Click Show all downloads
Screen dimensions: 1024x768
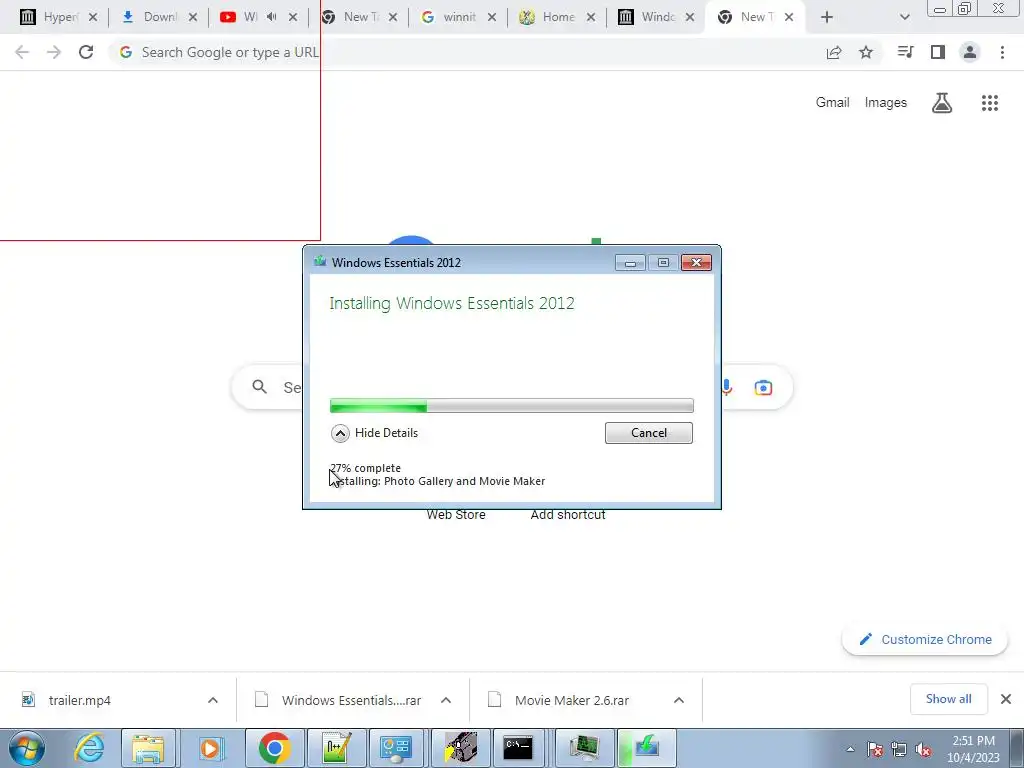948,699
